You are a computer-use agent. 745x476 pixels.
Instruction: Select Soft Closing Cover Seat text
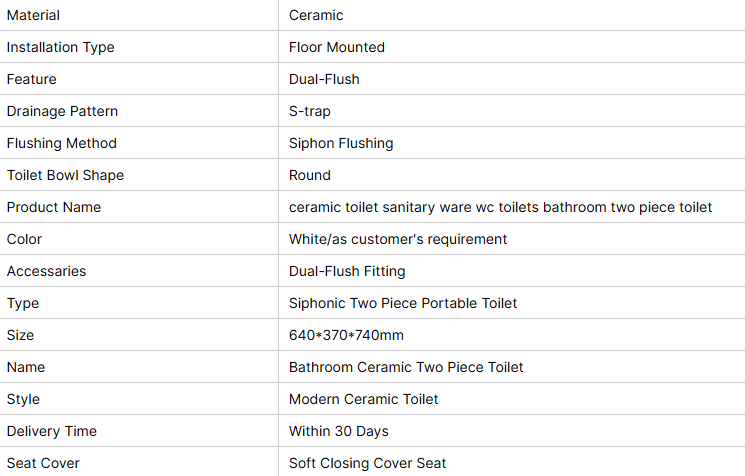[367, 463]
